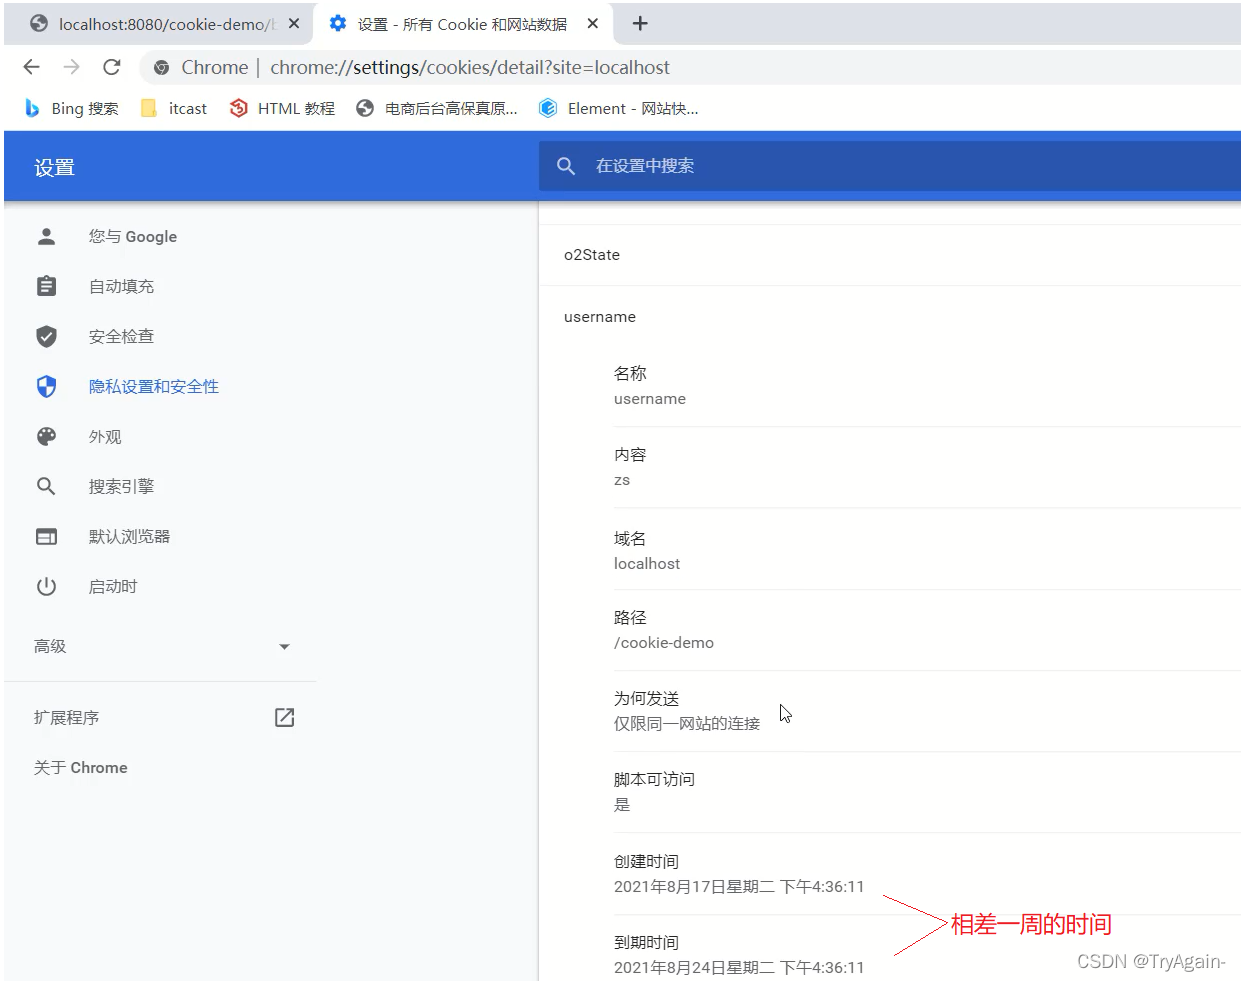This screenshot has height=981, width=1241.
Task: Select the 自动填充 clipboard icon in sidebar
Action: pos(46,286)
